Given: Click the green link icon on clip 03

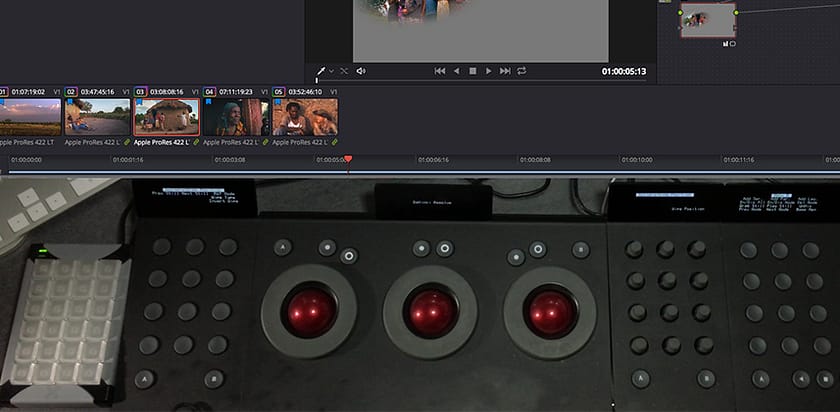Looking at the screenshot, I should 196,143.
